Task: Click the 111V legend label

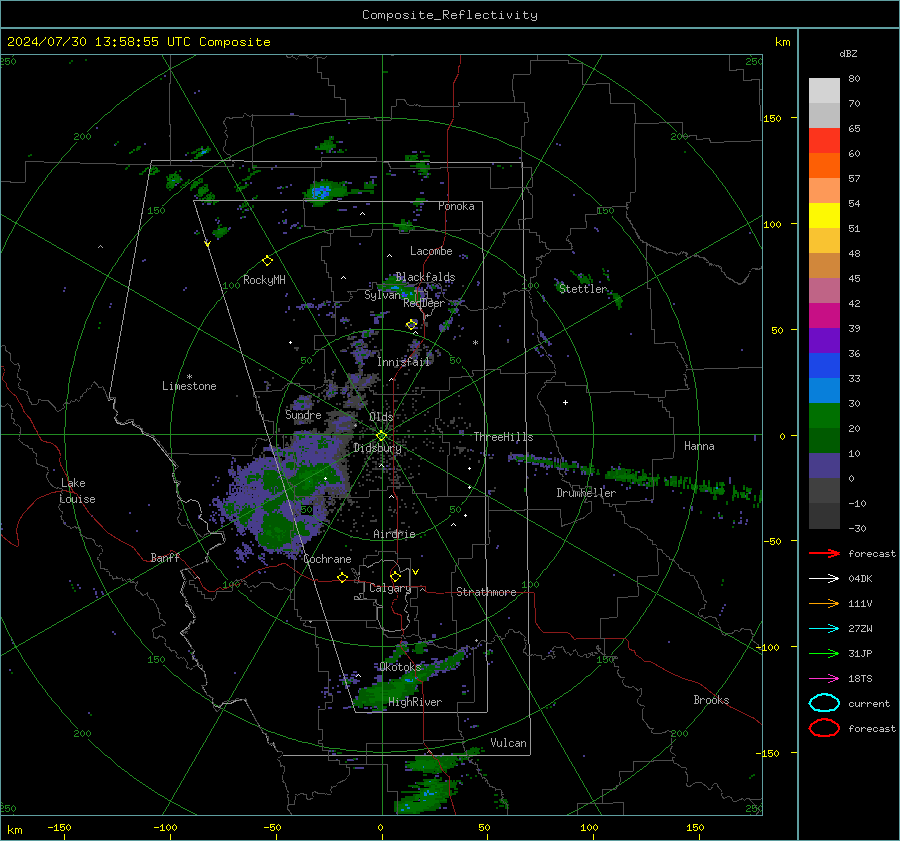Action: 860,603
